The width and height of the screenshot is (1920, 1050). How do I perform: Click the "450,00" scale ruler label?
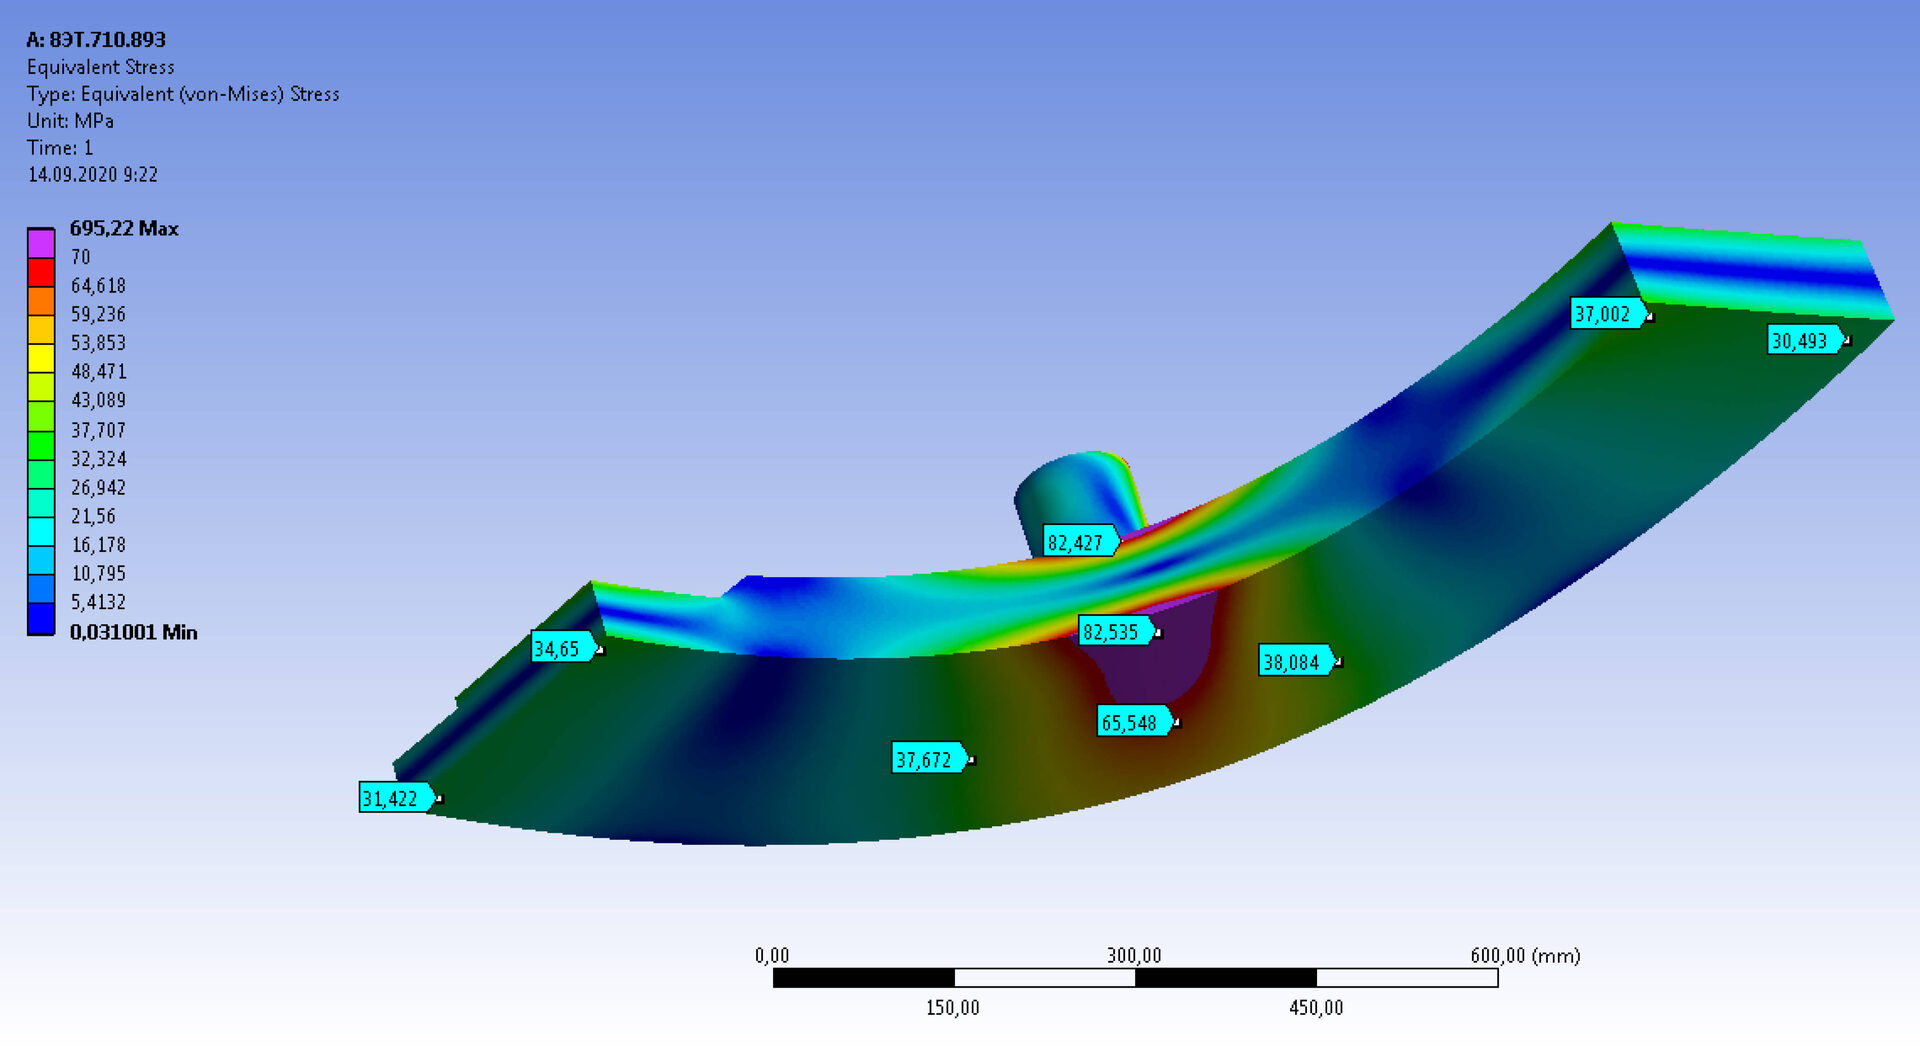pyautogui.click(x=1316, y=1008)
